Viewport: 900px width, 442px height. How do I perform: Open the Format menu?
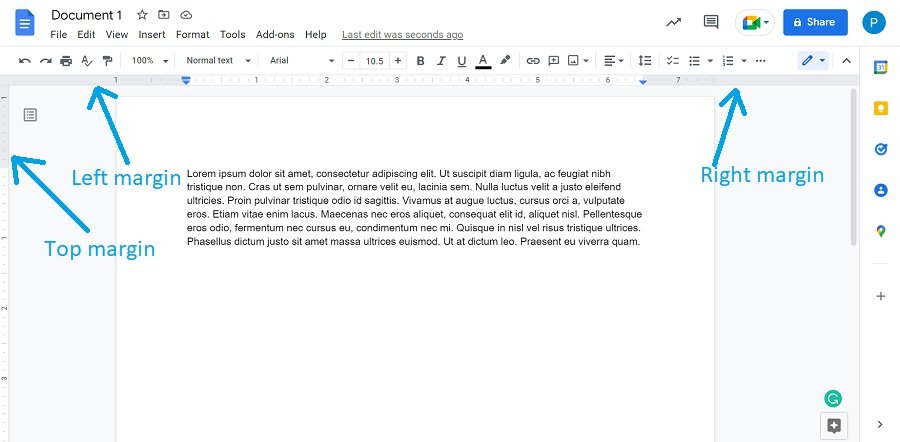pyautogui.click(x=193, y=34)
